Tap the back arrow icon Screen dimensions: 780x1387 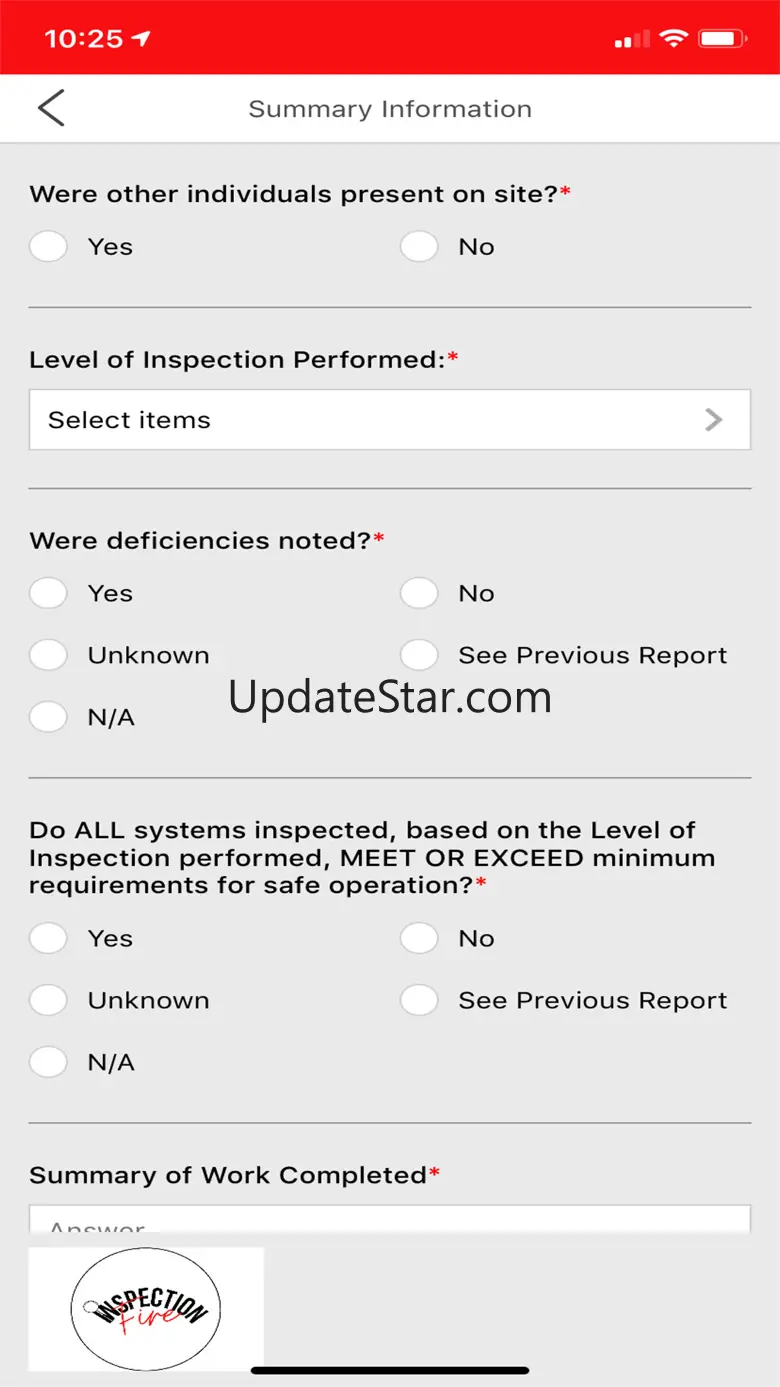coord(51,108)
